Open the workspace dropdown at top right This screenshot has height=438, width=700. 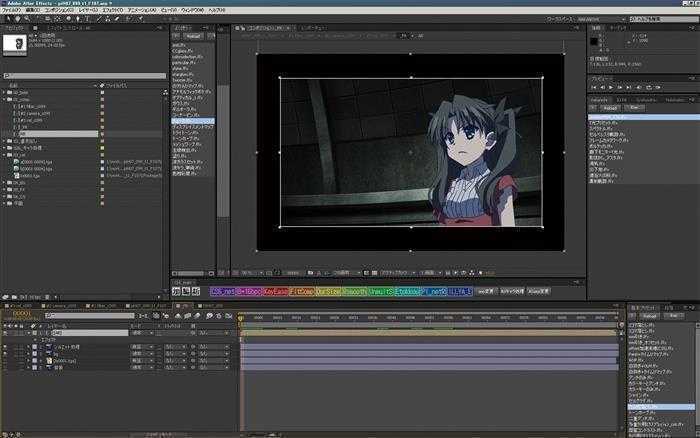tap(601, 20)
